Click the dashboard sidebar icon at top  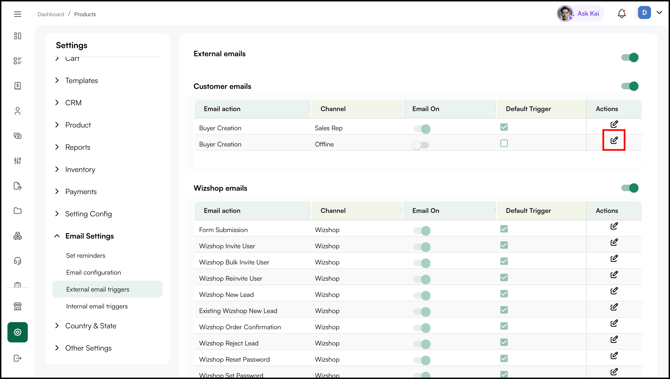pos(18,36)
